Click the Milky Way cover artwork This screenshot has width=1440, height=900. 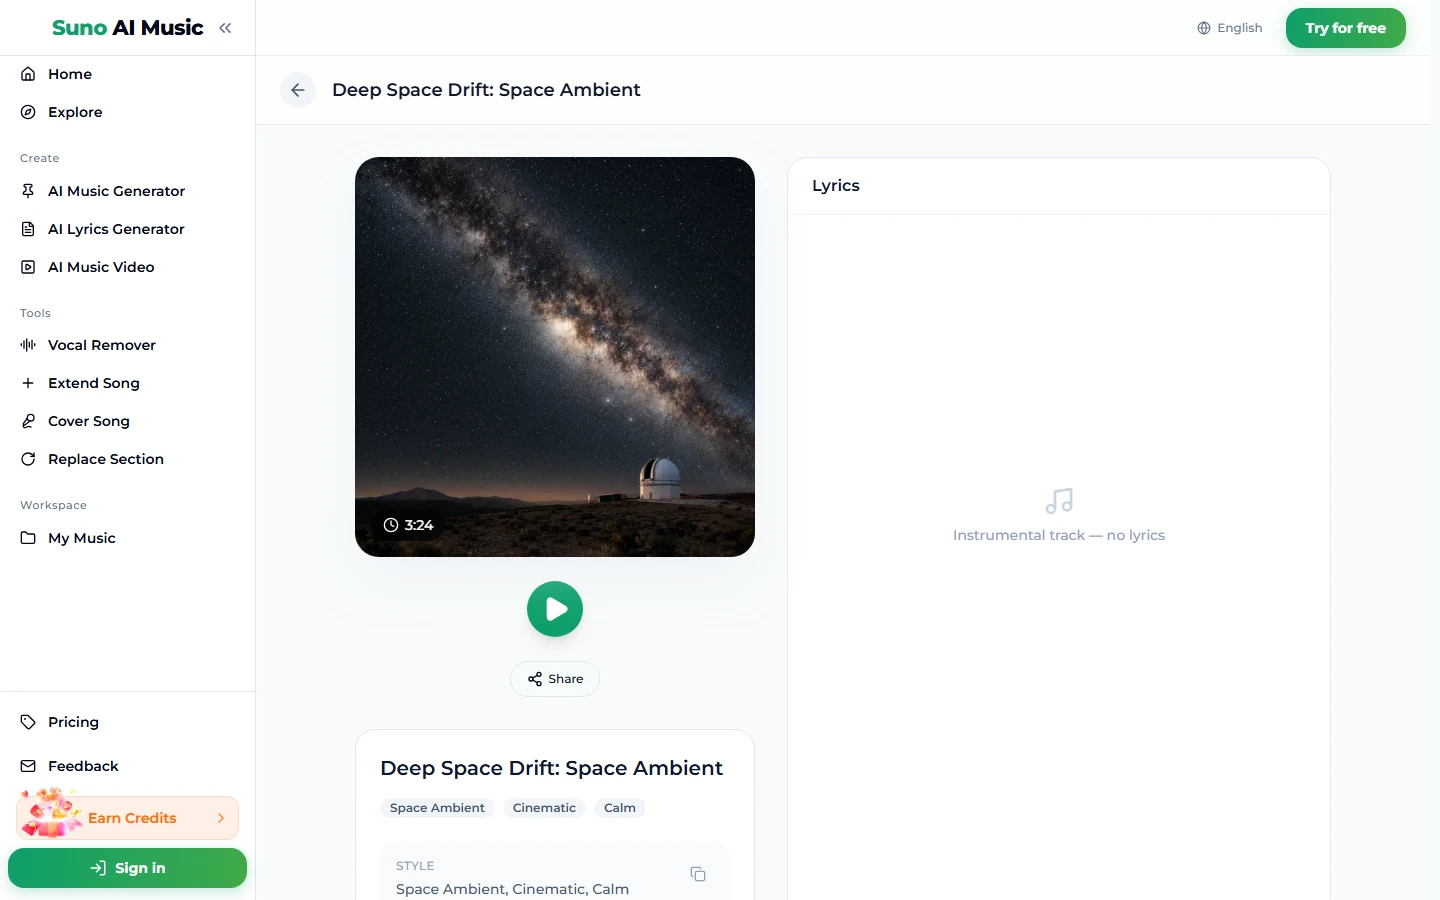pyautogui.click(x=555, y=357)
